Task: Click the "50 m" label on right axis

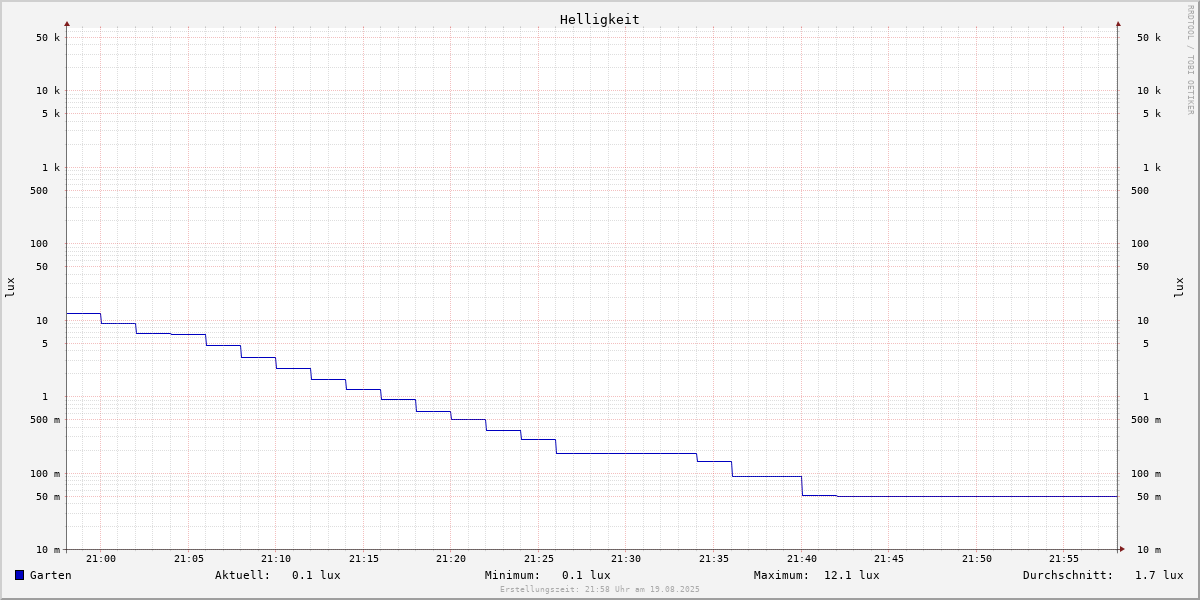Action: click(1149, 497)
